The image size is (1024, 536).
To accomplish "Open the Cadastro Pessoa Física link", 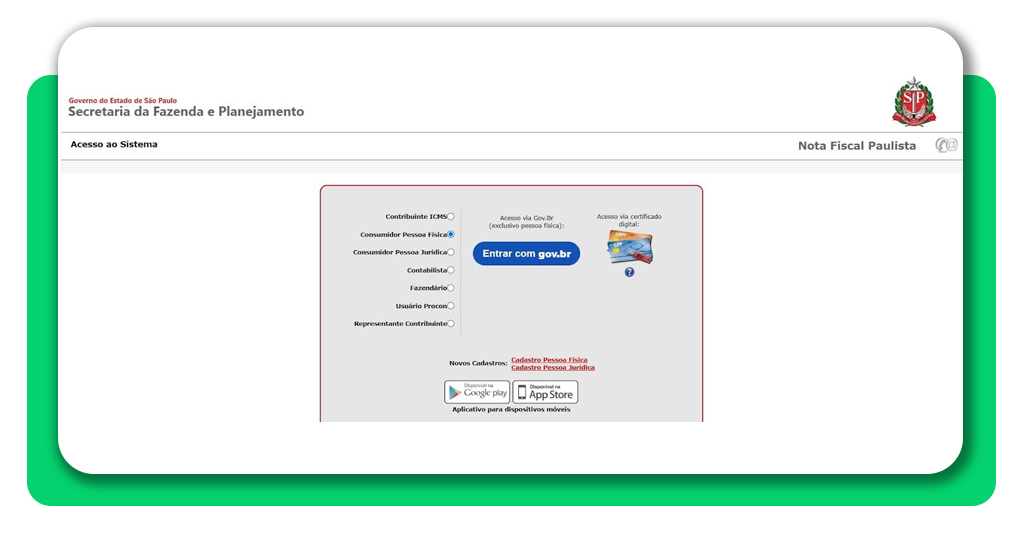I will [x=549, y=359].
